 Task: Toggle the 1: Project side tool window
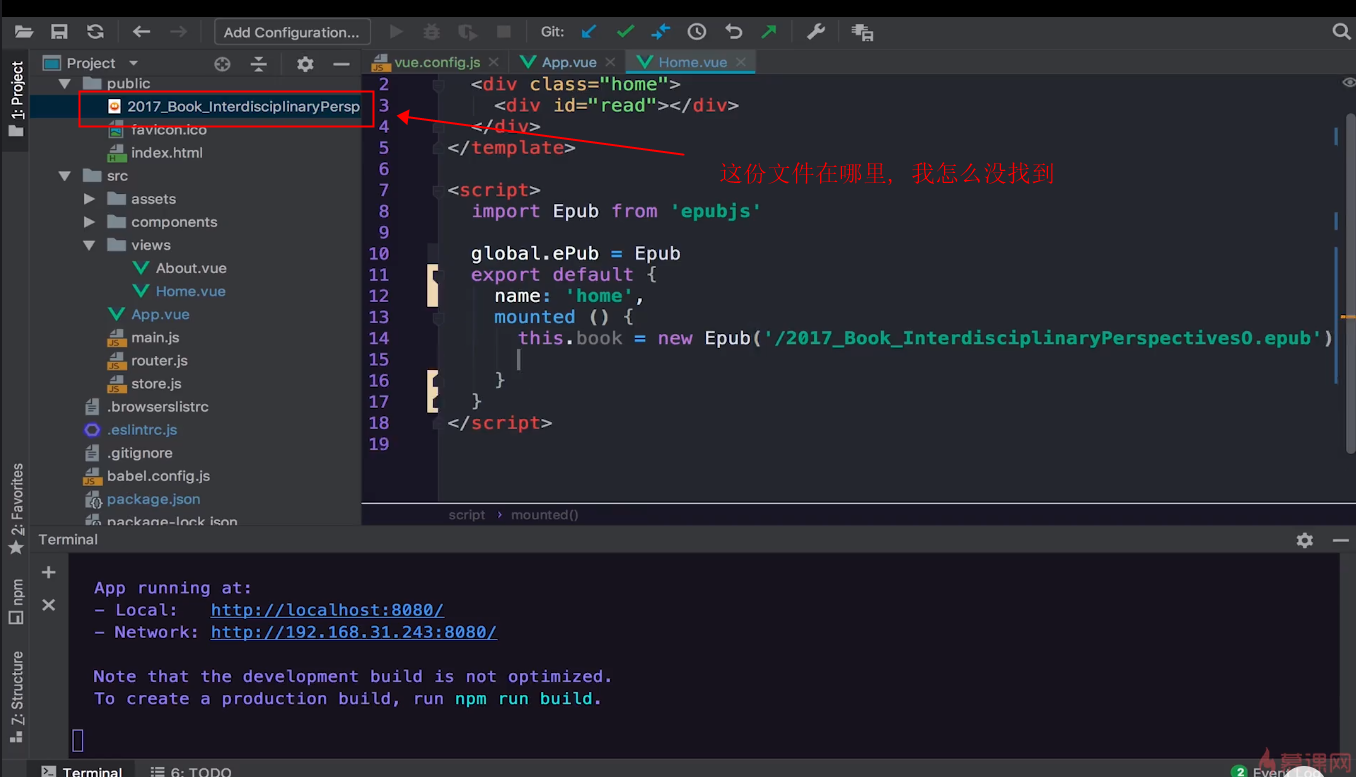[x=16, y=100]
